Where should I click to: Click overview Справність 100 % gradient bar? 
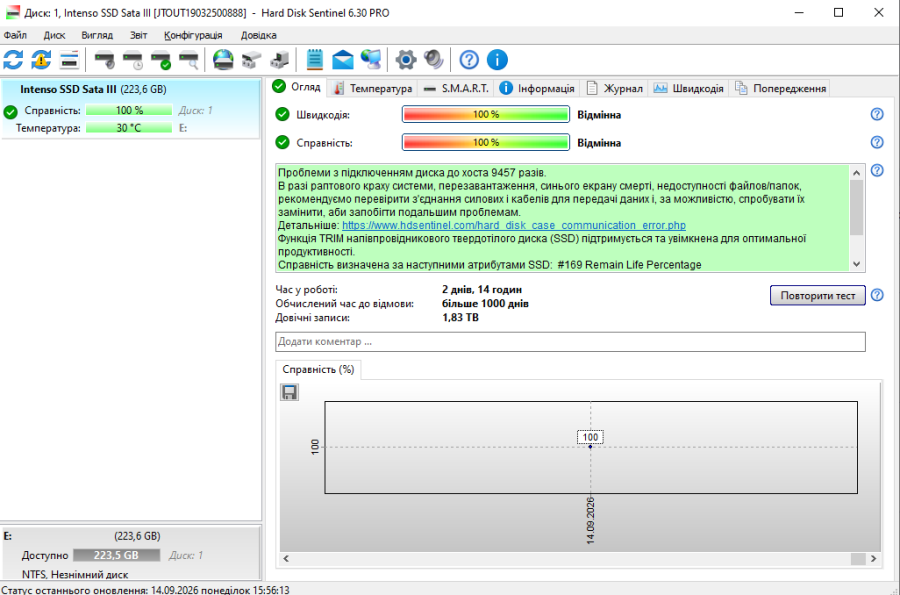click(486, 142)
